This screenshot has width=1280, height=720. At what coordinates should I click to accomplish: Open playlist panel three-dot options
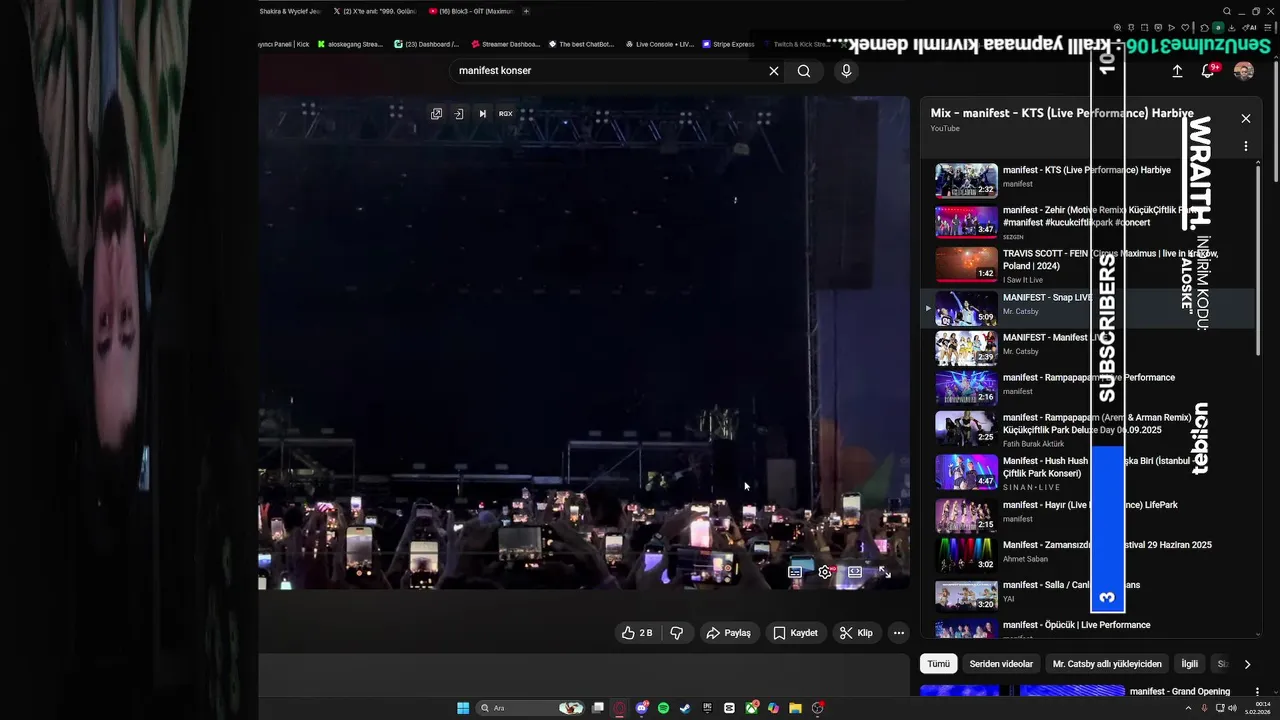tap(1246, 146)
